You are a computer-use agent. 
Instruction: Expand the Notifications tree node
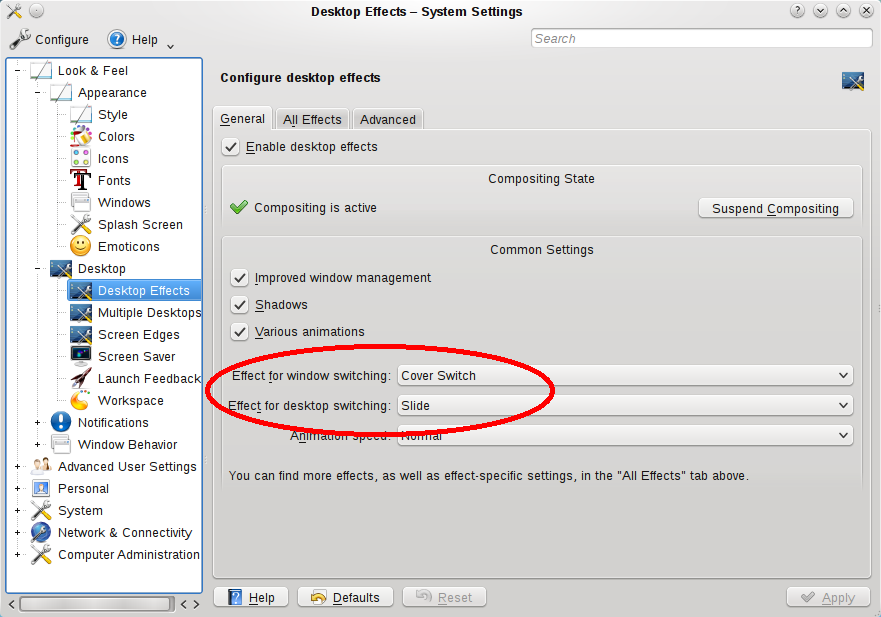point(38,422)
